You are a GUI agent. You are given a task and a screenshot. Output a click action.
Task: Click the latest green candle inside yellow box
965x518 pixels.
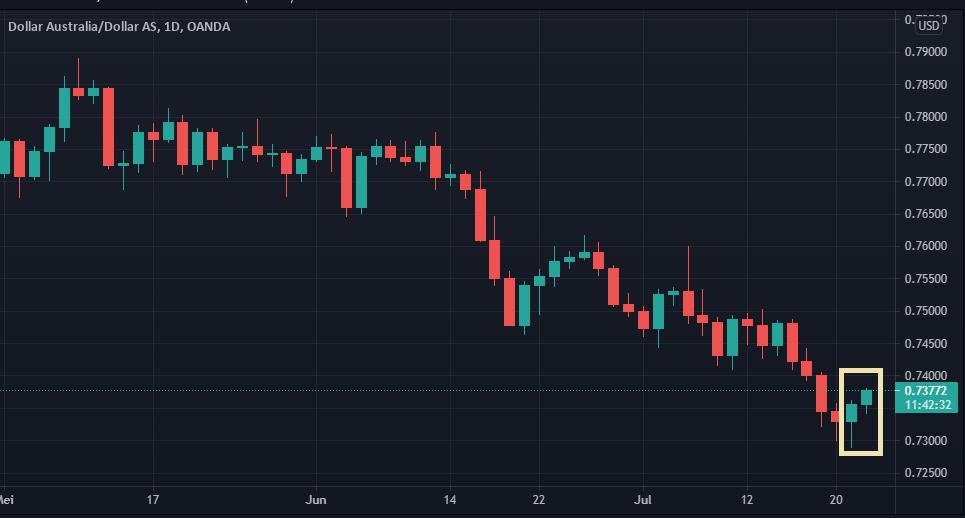point(866,397)
